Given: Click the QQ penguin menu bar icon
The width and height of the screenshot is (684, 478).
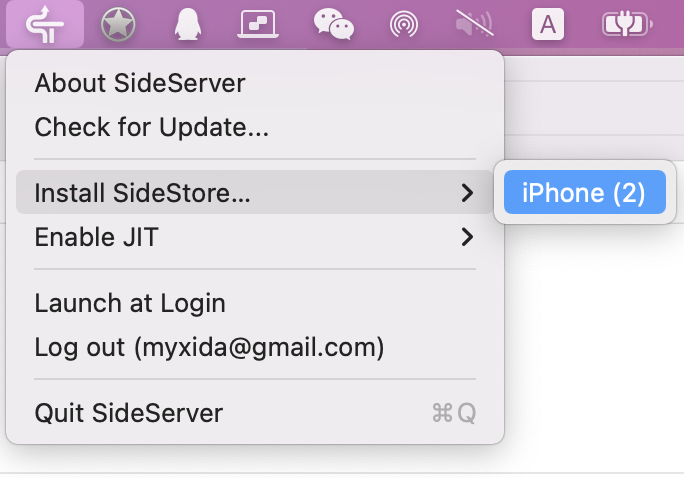Looking at the screenshot, I should pyautogui.click(x=187, y=24).
